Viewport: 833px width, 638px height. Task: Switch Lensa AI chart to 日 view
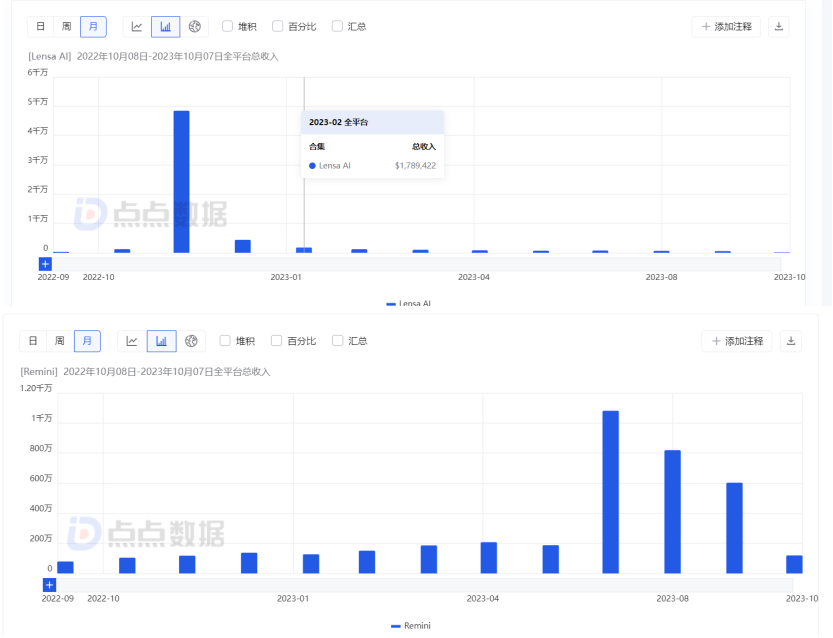point(40,26)
